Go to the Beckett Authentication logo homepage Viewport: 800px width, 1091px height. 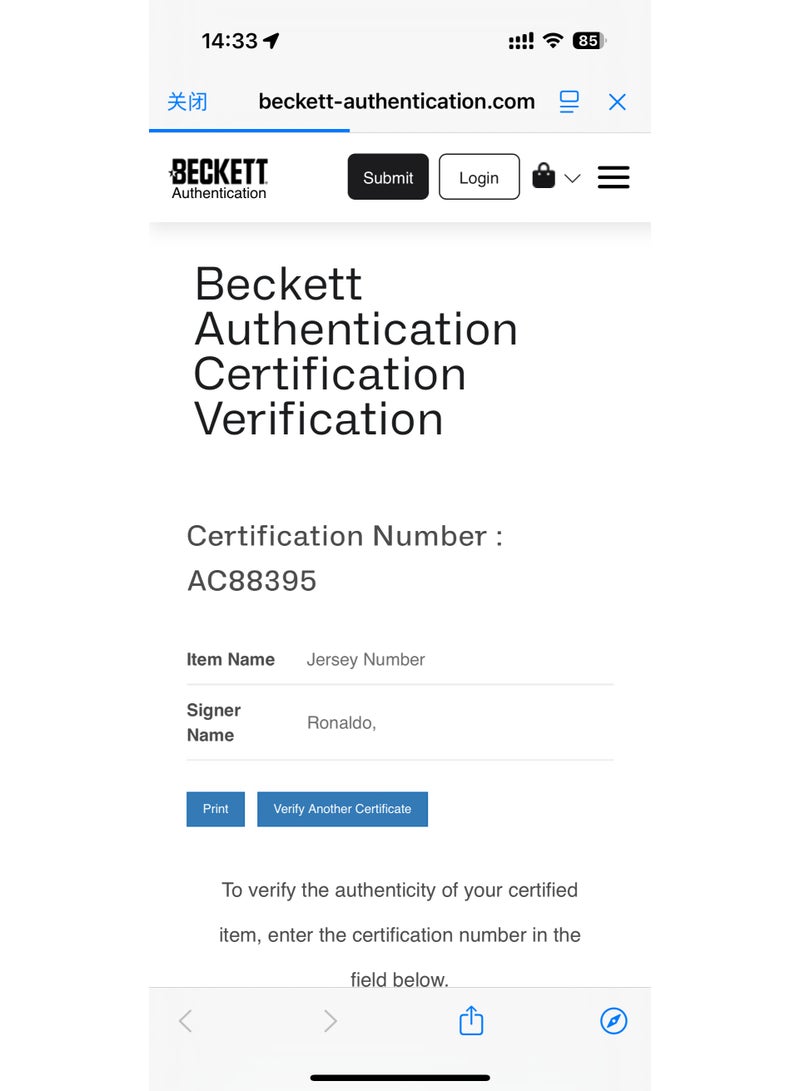219,178
